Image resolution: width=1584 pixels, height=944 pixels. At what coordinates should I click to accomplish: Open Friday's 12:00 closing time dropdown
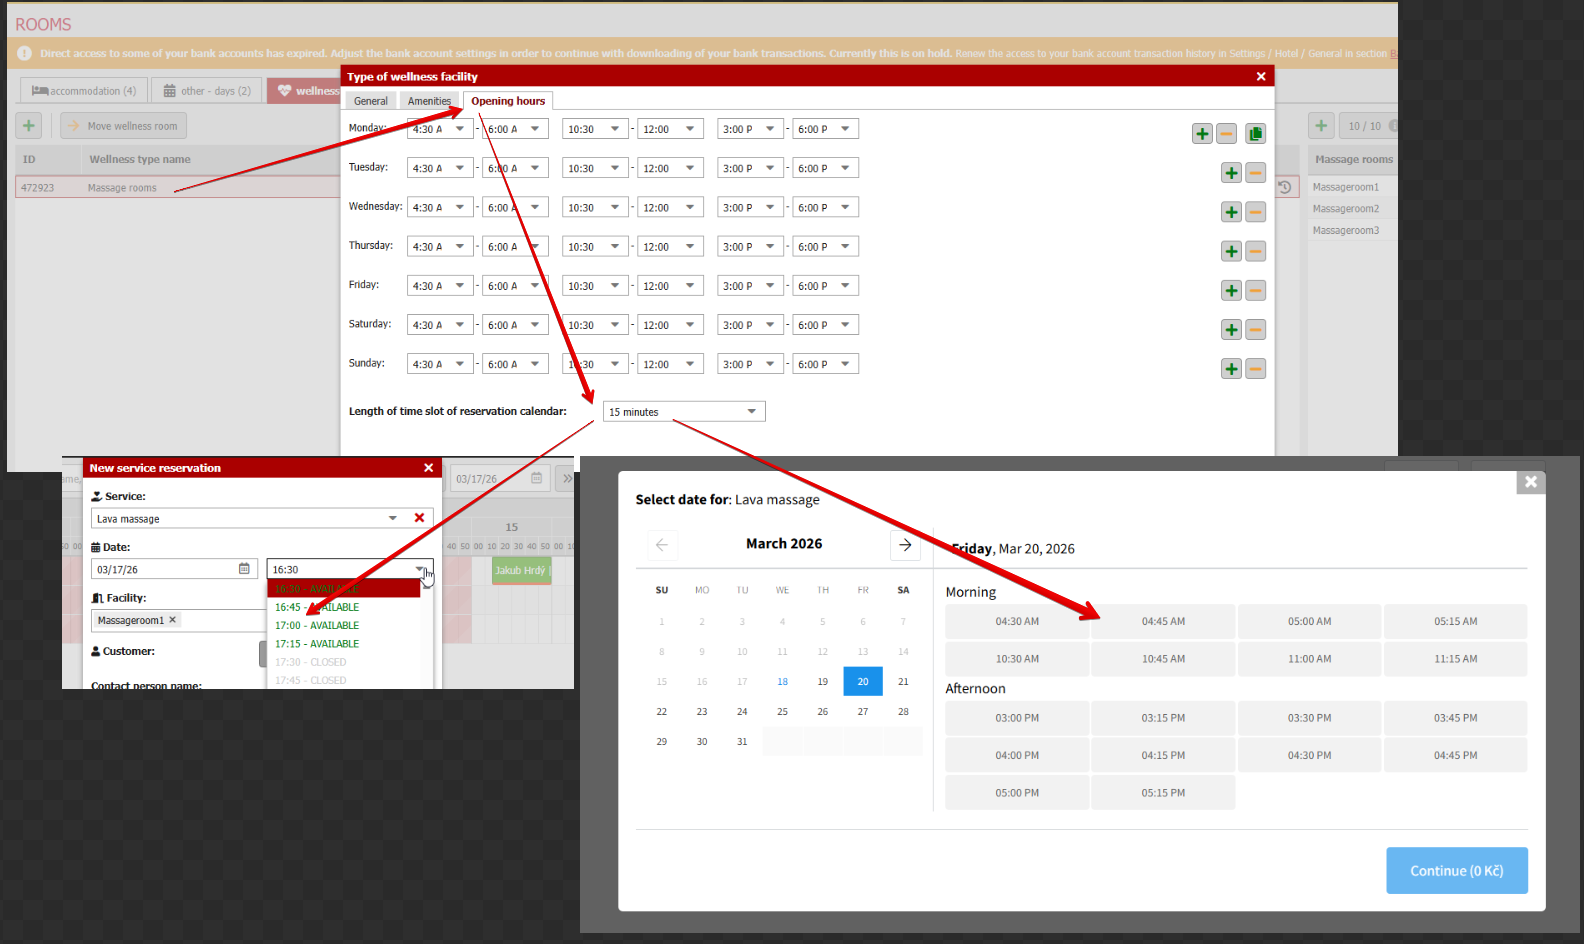point(670,286)
